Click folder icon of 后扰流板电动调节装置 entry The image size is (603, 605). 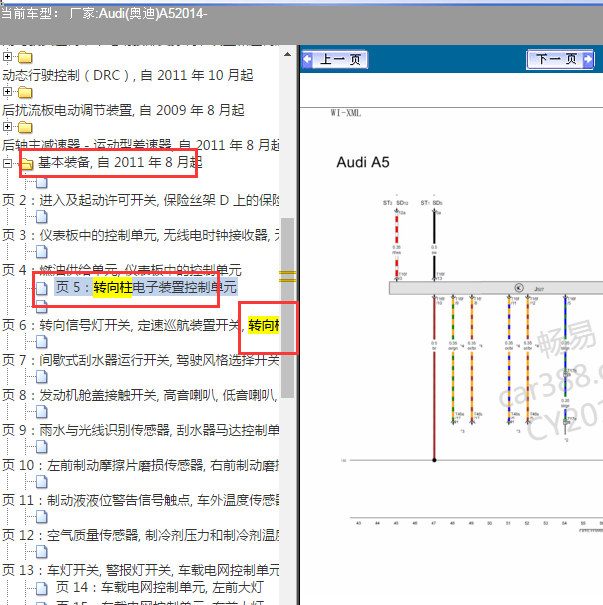25,92
